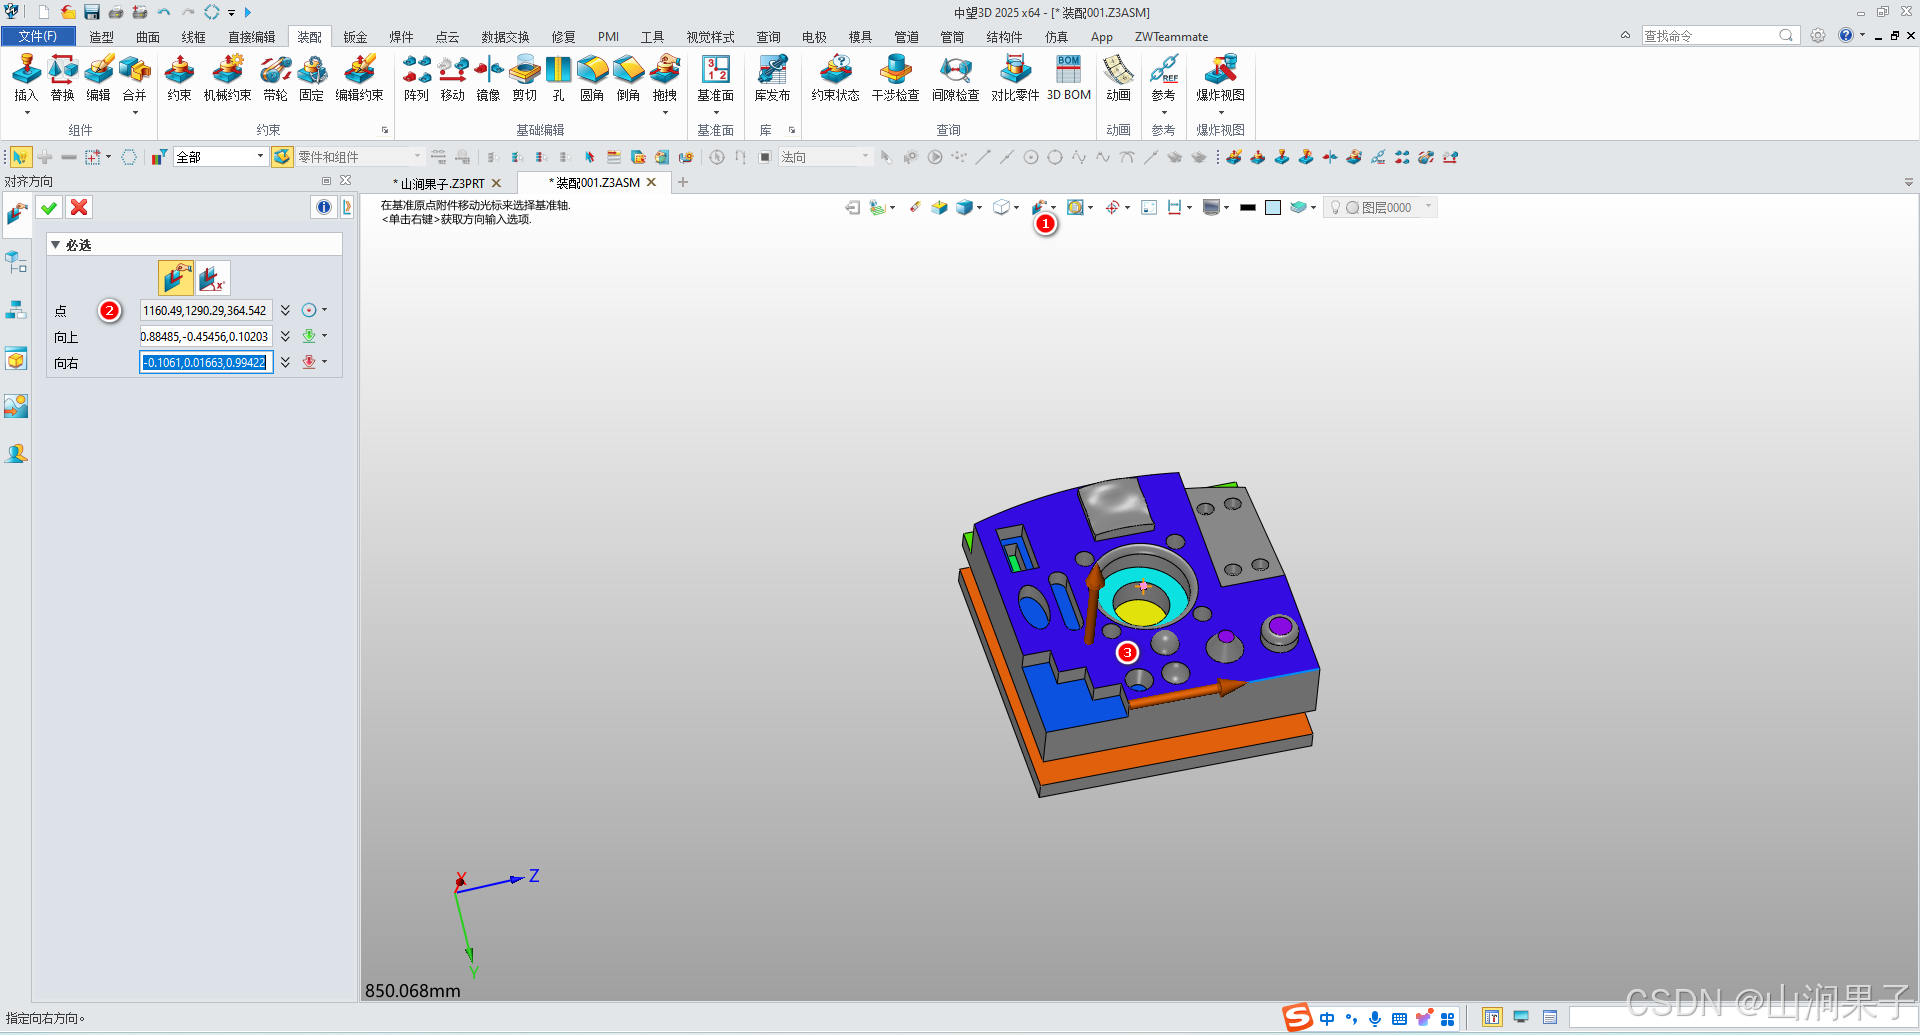Click the 干涉检查 interference check icon
Viewport: 1920px width, 1035px height.
(x=894, y=80)
